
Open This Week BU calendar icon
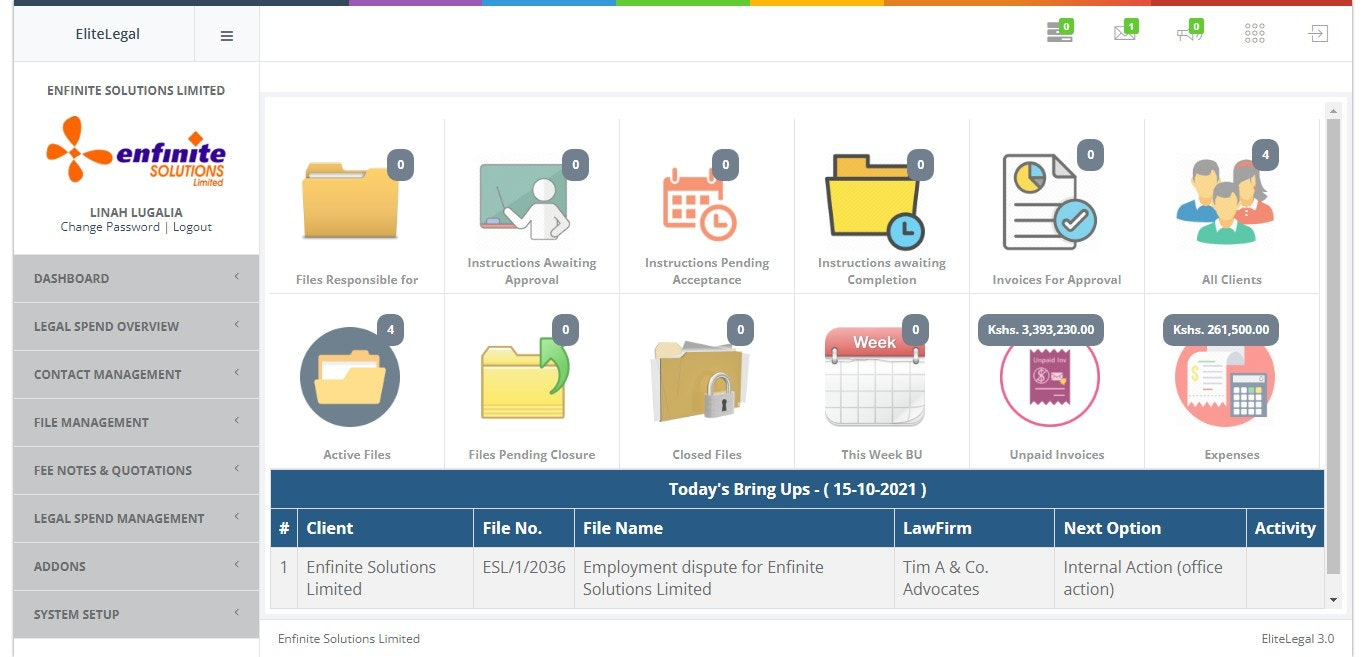coord(875,377)
